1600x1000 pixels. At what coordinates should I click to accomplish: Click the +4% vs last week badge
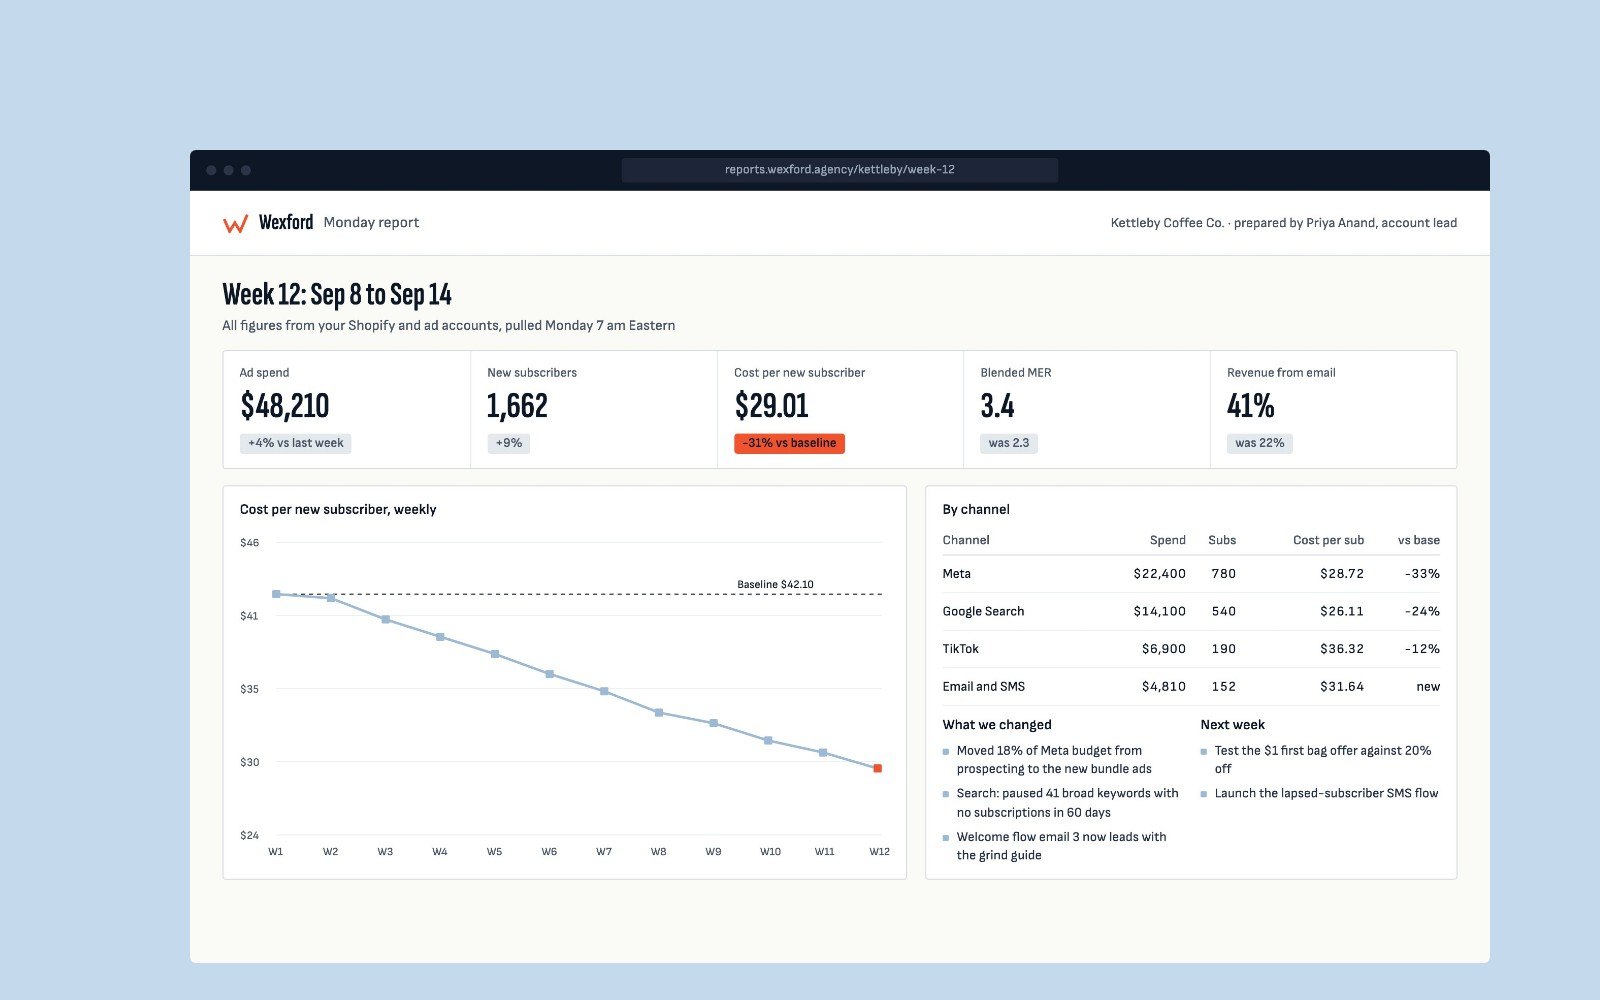tap(296, 443)
